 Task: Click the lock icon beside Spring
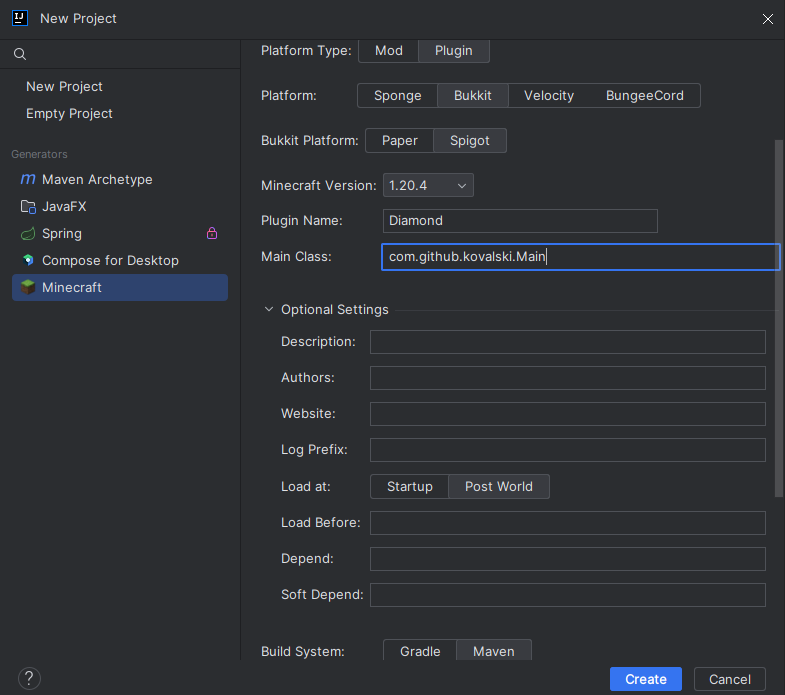pyautogui.click(x=212, y=233)
